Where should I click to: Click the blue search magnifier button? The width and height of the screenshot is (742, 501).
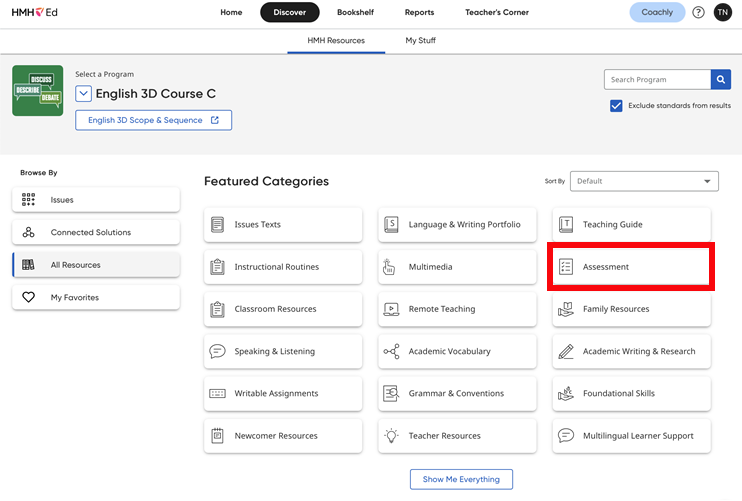[x=721, y=79]
